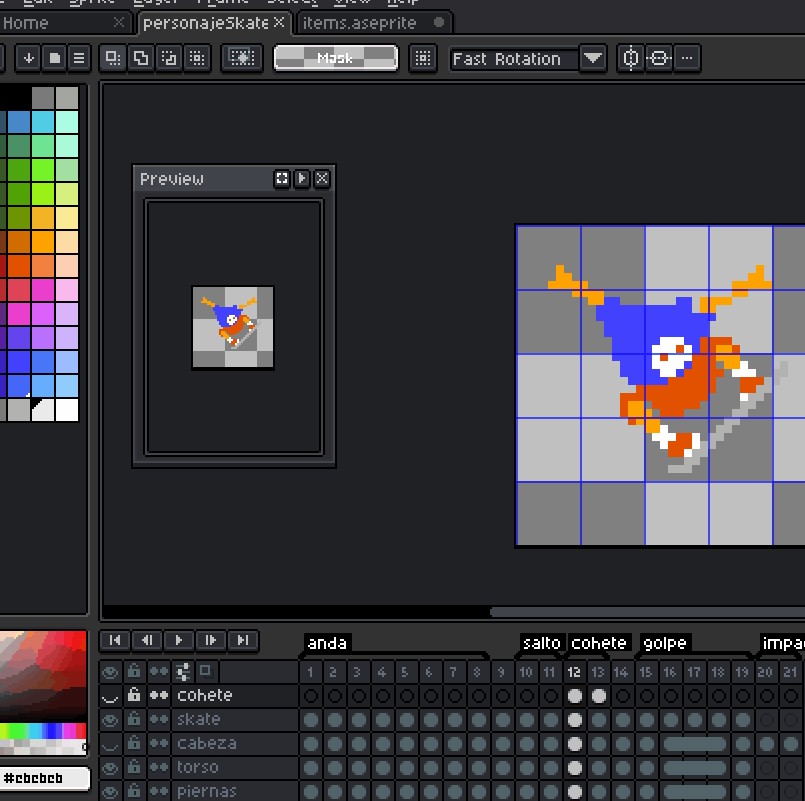
Task: Select the cabeza layer name
Action: [207, 743]
